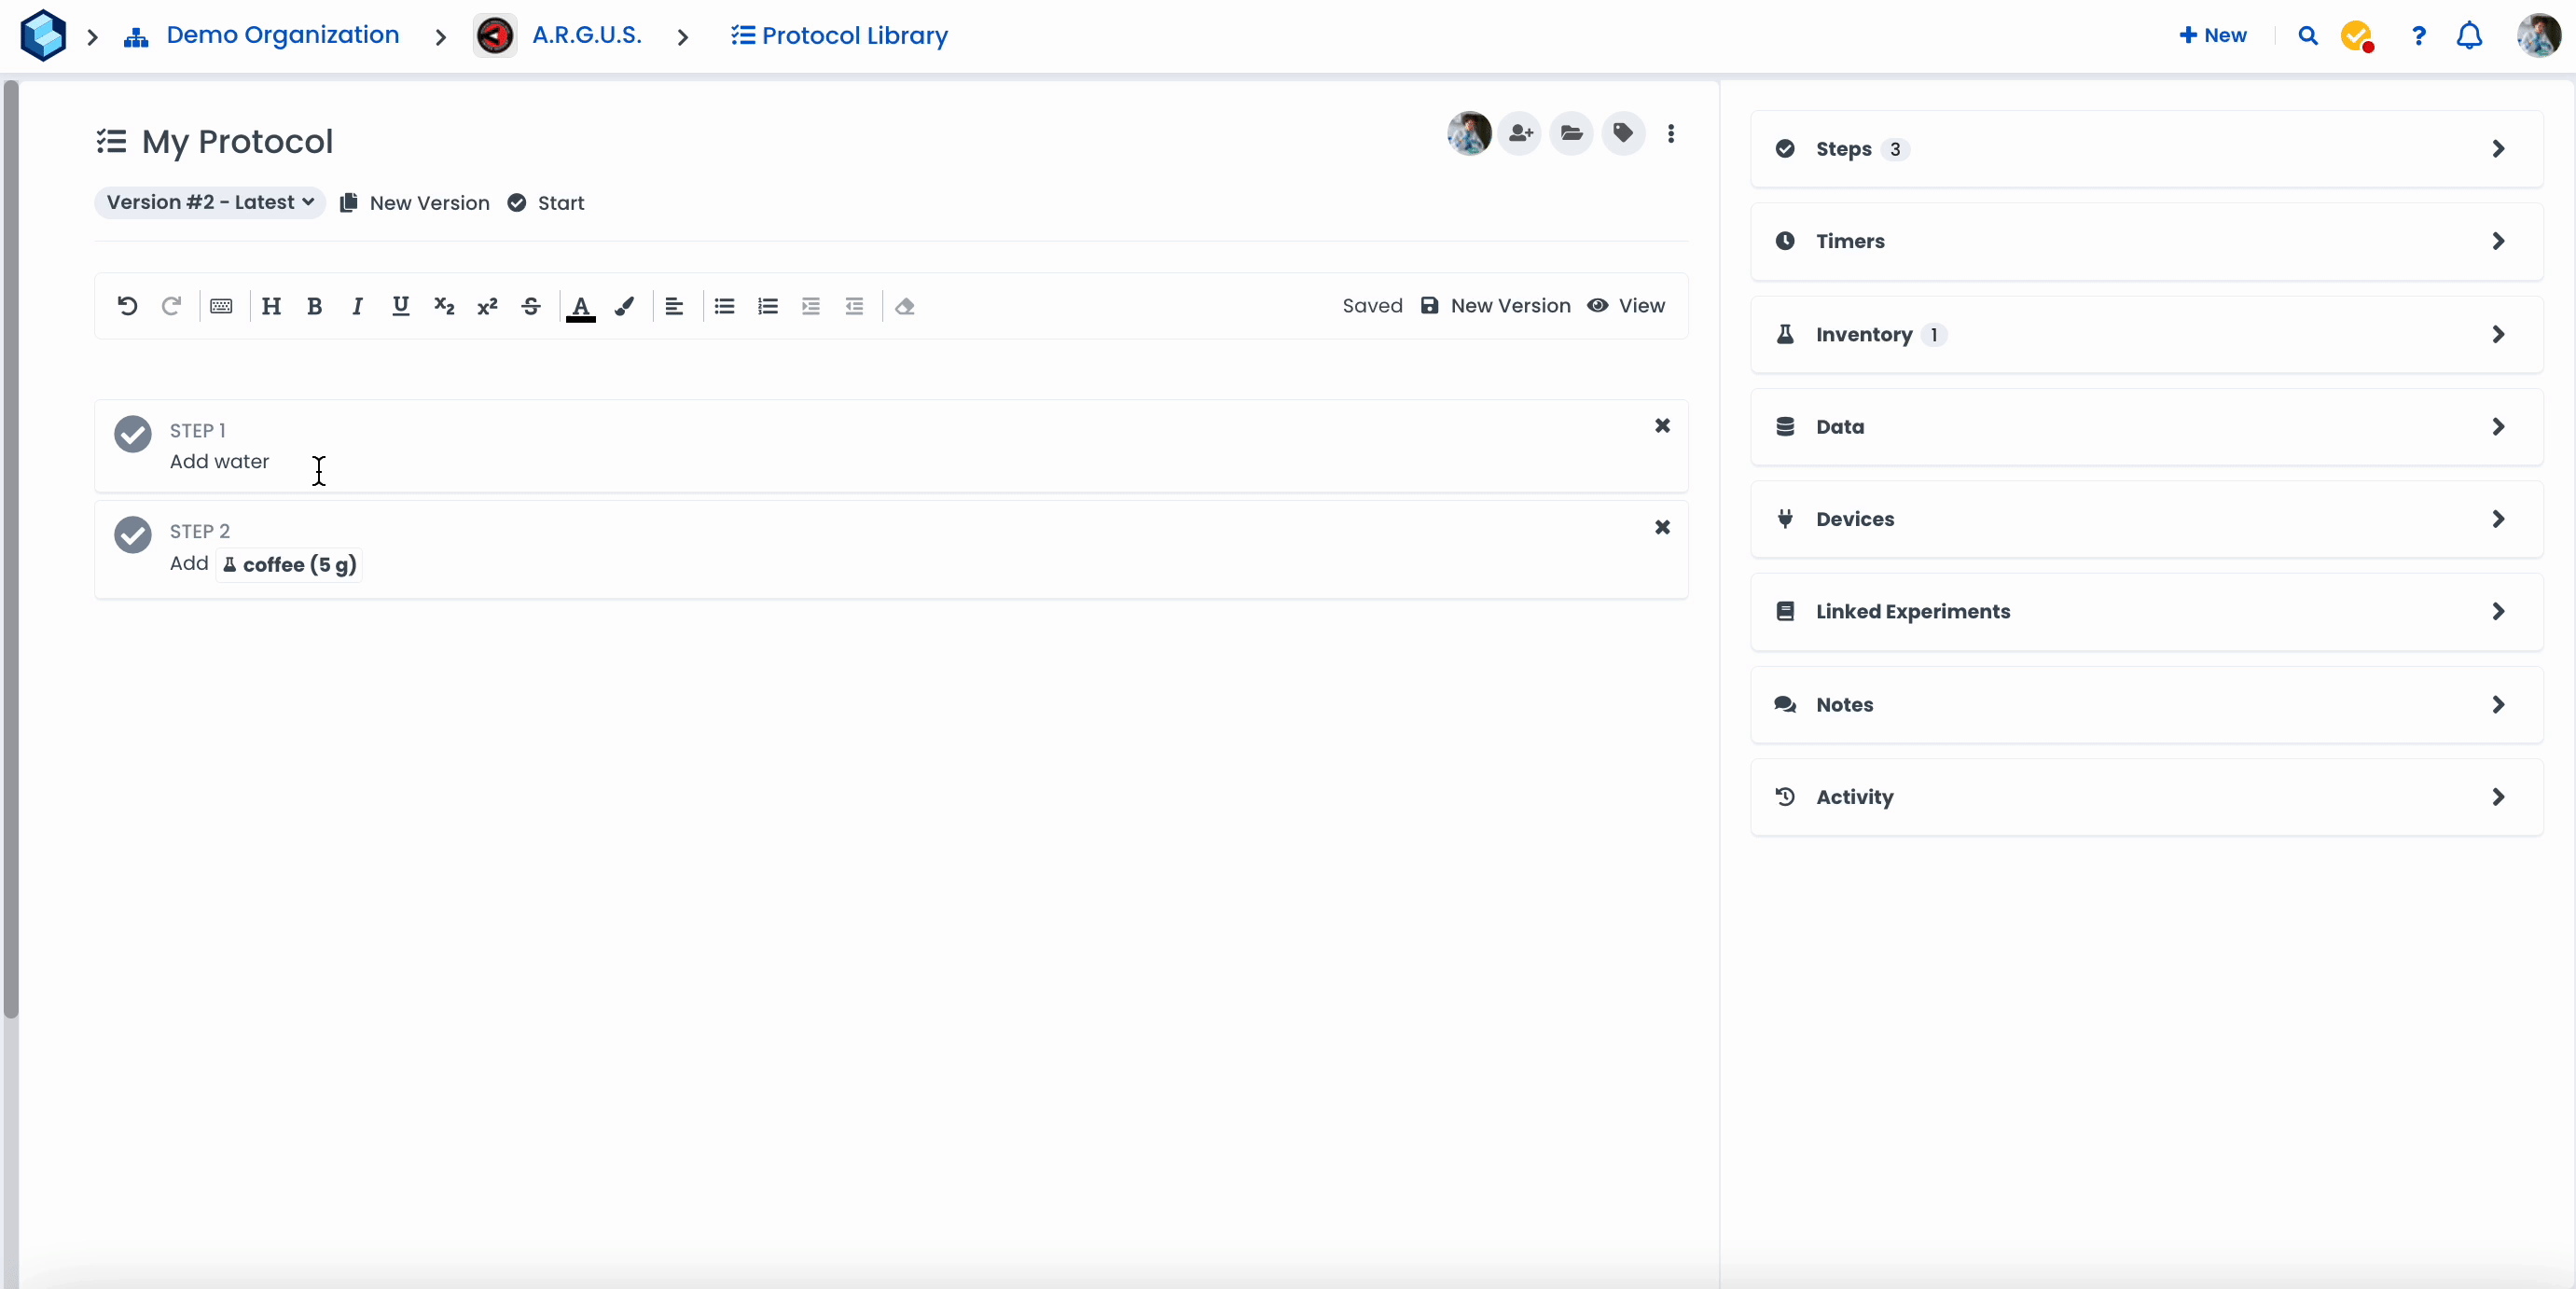Apply strikethrough formatting

531,306
